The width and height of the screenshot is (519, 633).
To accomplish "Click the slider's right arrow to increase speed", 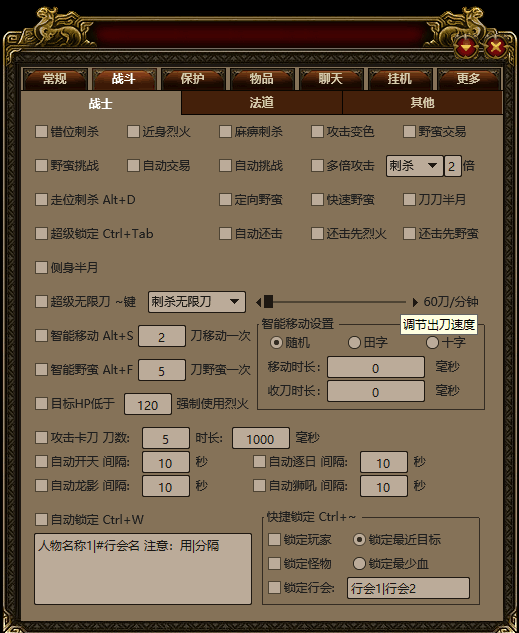I will coord(415,302).
